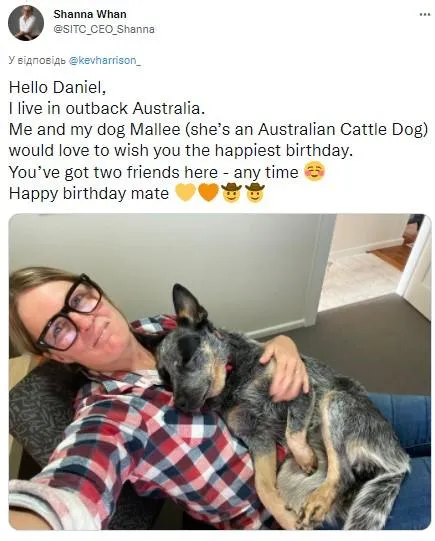Click the 'I live in outback Australia.' line
435x541 pixels.
pos(107,108)
